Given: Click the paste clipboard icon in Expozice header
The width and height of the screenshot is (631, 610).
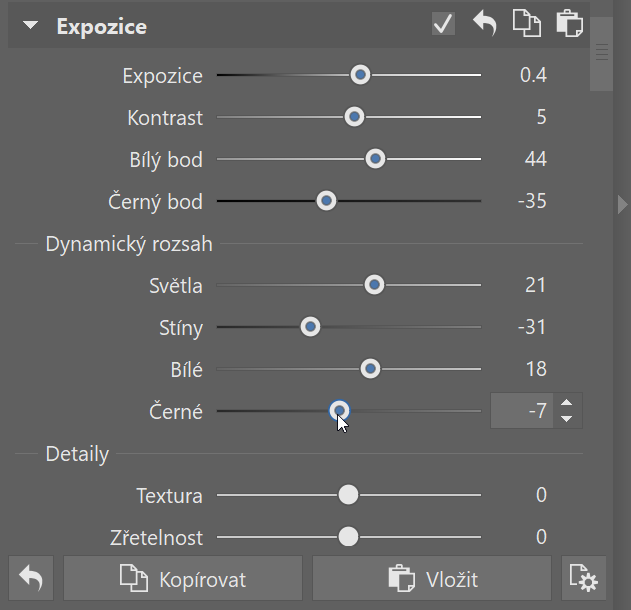Looking at the screenshot, I should [569, 23].
